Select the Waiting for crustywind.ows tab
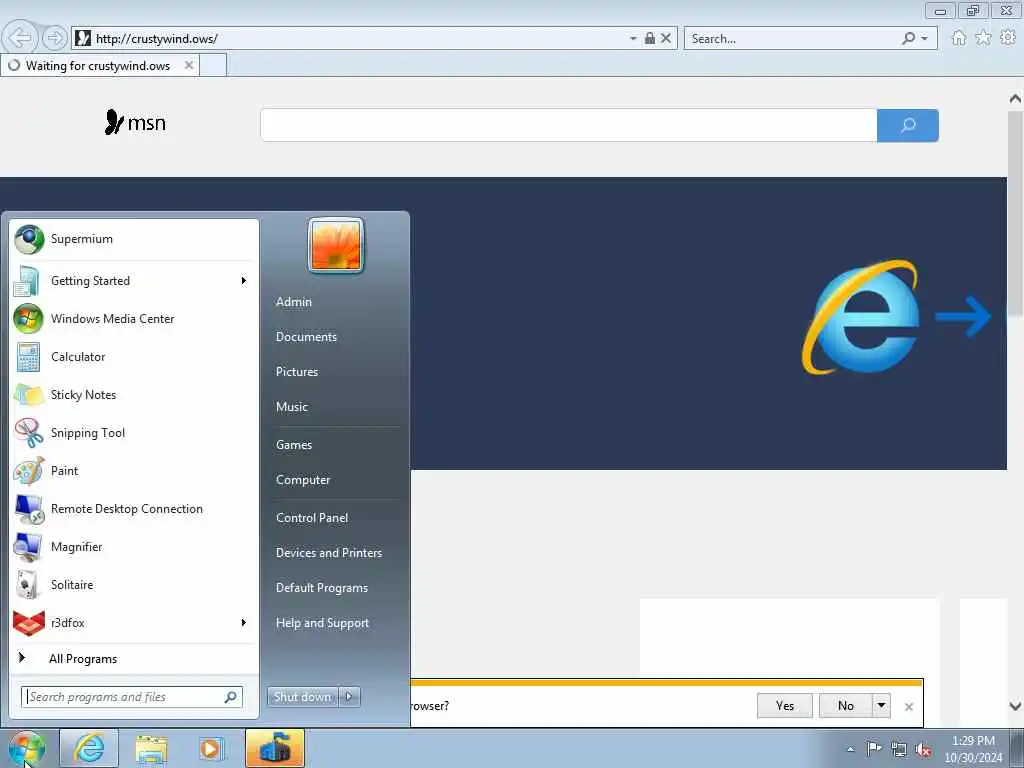 (97, 65)
